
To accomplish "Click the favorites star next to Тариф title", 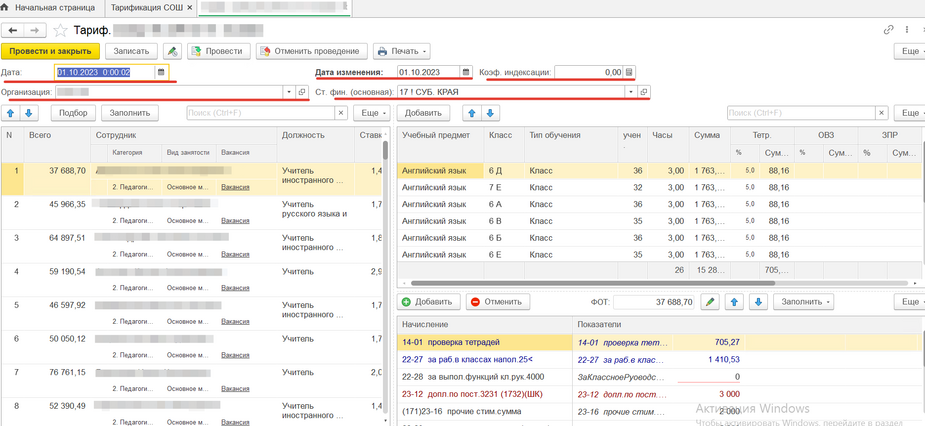I will 60,31.
